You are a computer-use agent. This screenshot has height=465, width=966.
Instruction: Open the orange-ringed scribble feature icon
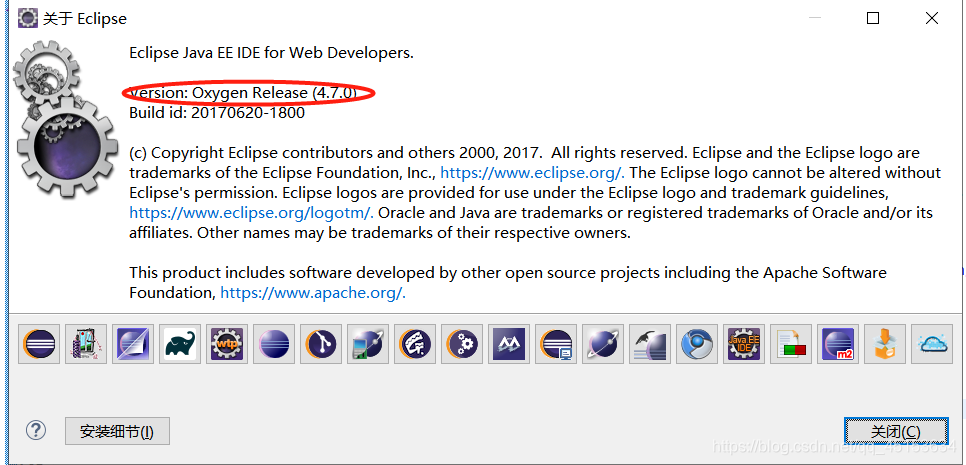point(415,344)
